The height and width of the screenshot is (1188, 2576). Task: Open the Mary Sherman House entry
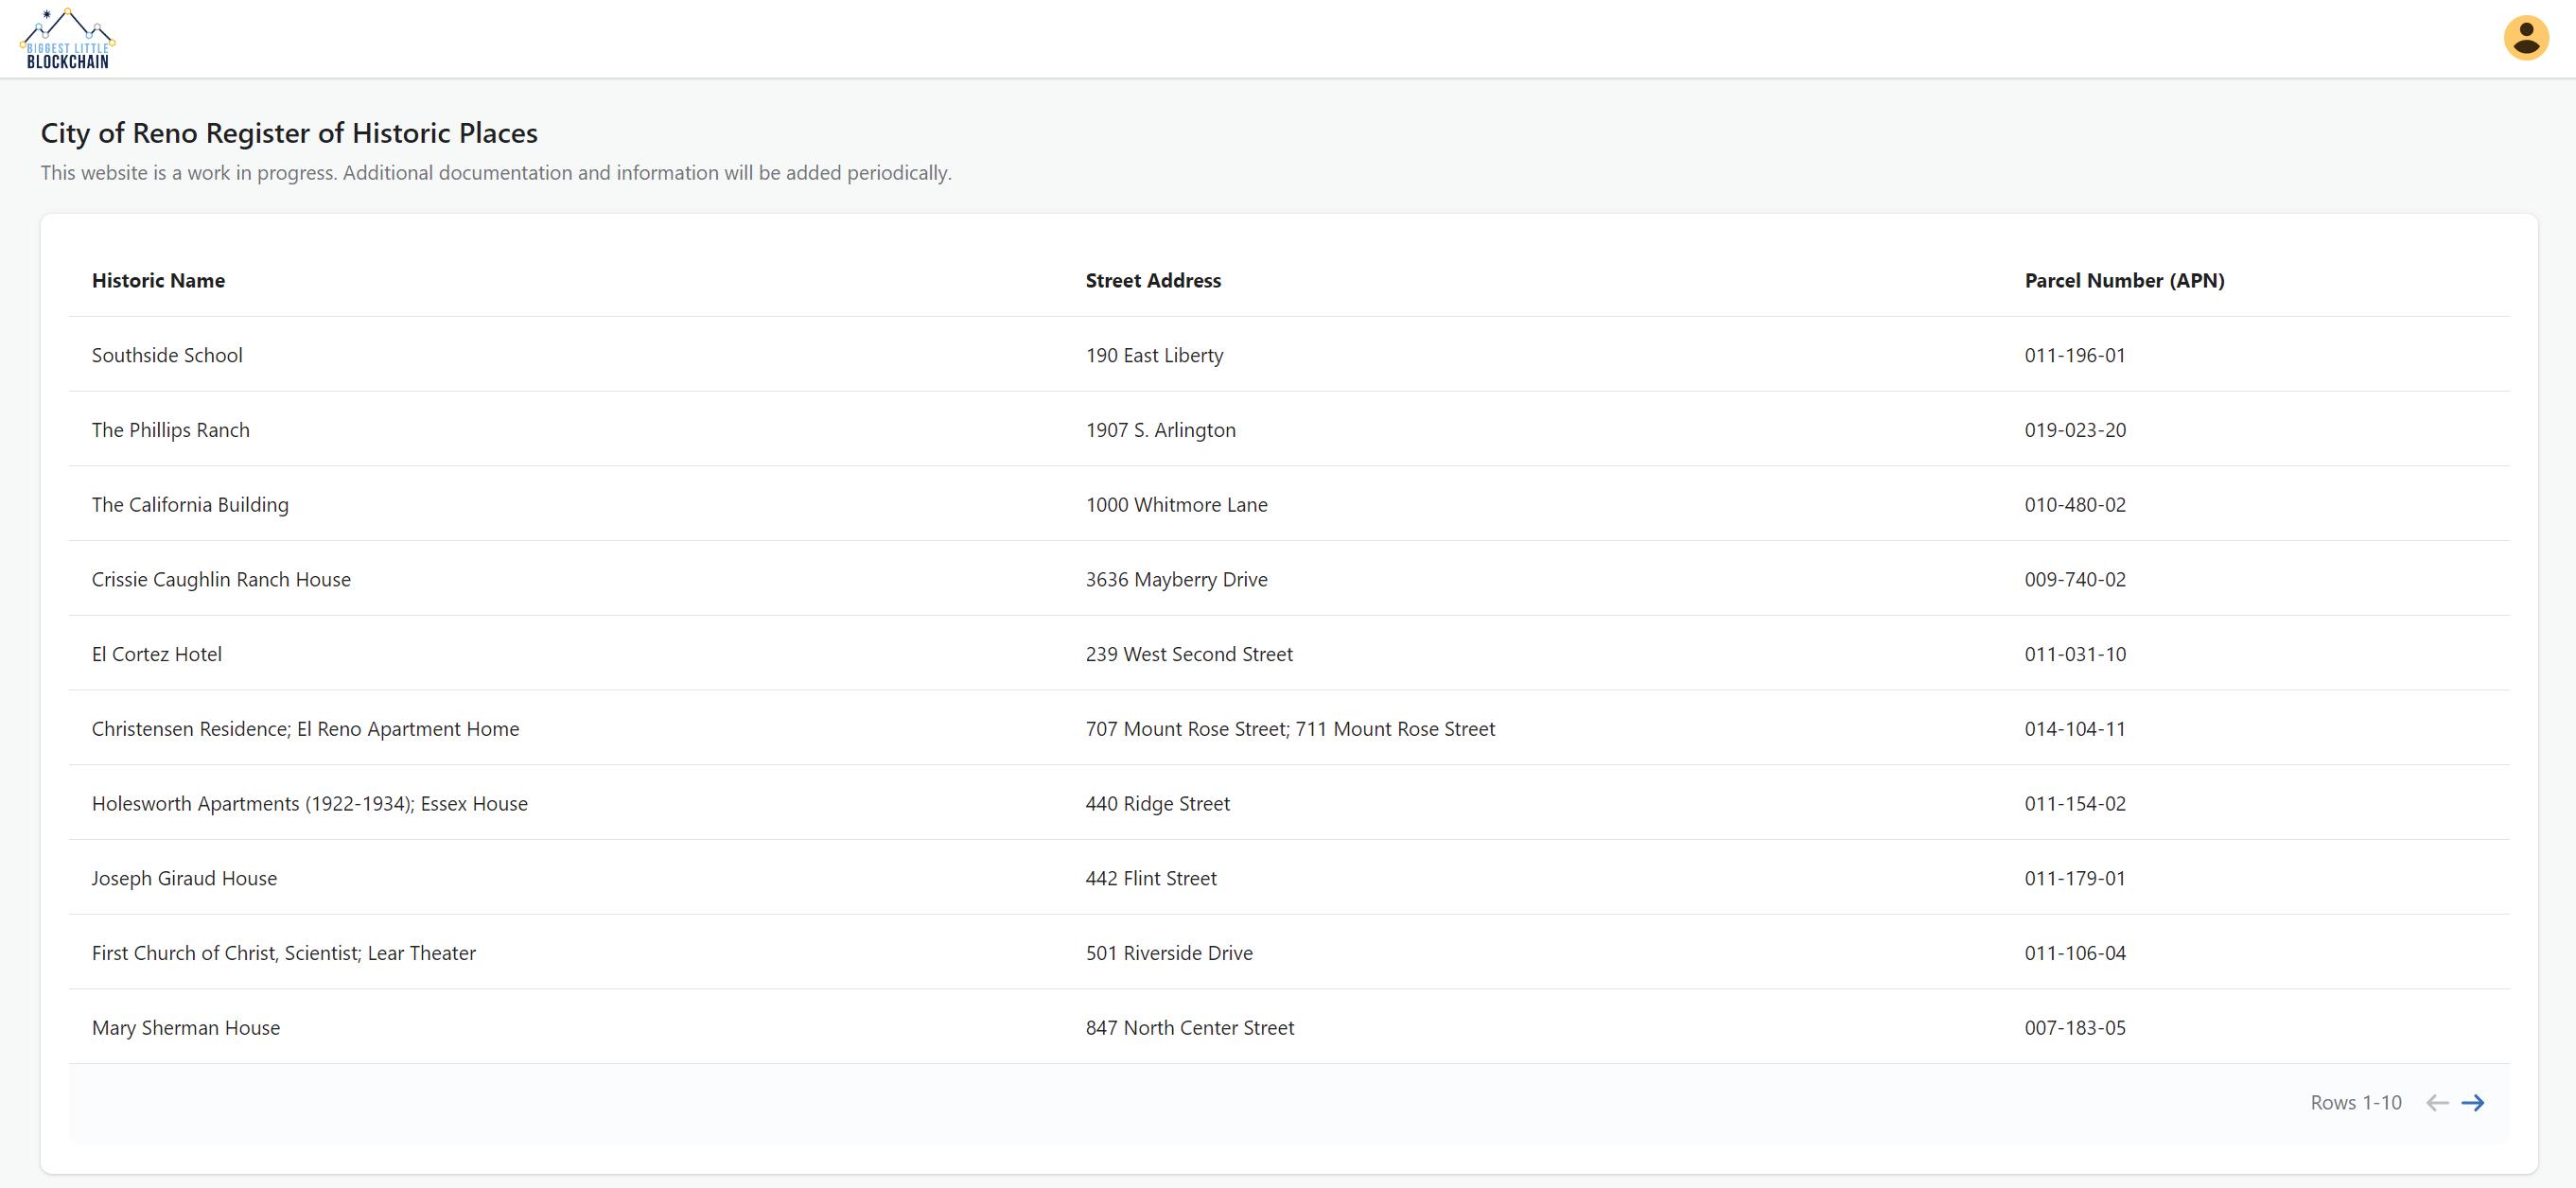[x=186, y=1028]
